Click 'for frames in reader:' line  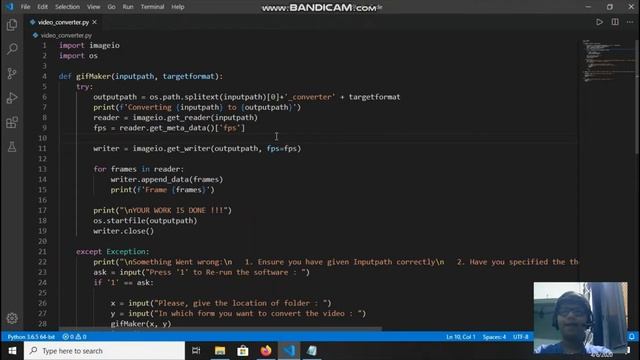pyautogui.click(x=138, y=169)
